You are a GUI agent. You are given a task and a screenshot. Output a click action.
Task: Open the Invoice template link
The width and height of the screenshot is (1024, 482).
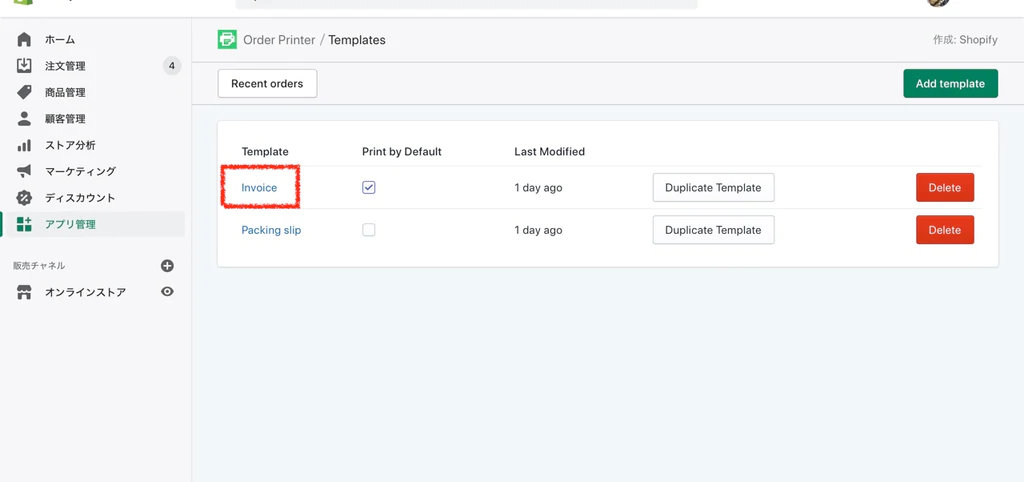coord(259,188)
